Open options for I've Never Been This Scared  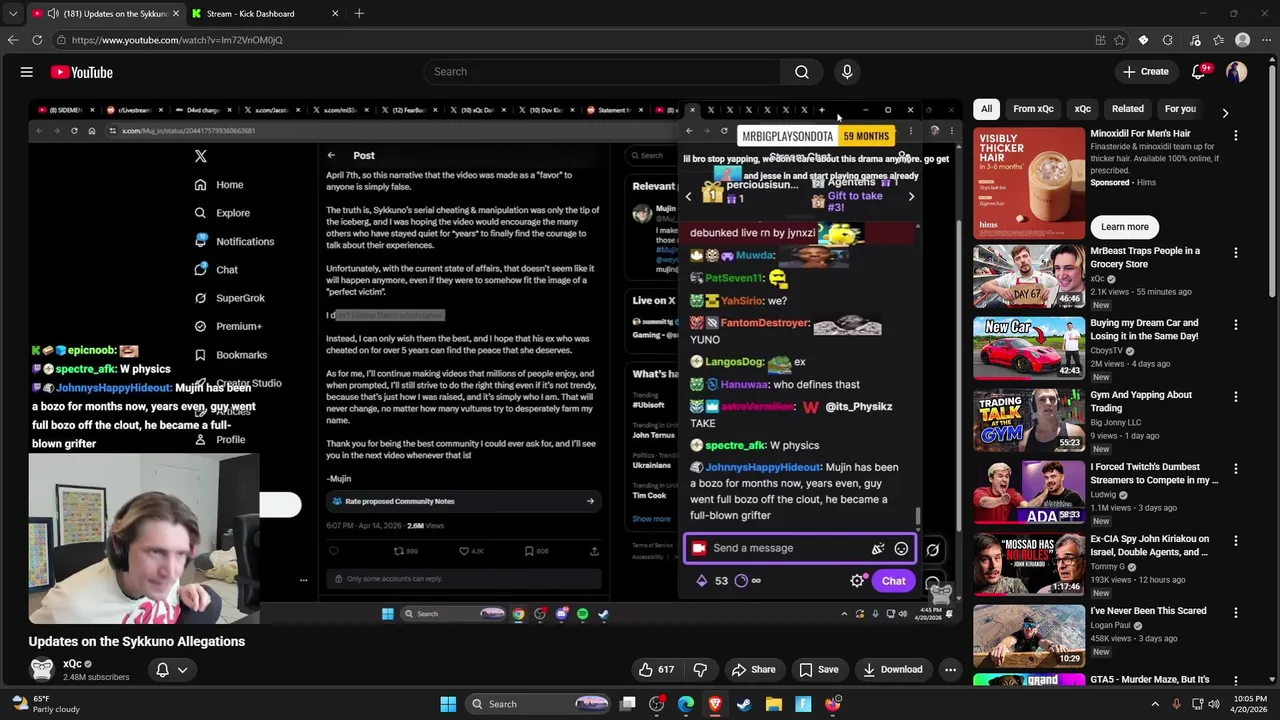1236,613
